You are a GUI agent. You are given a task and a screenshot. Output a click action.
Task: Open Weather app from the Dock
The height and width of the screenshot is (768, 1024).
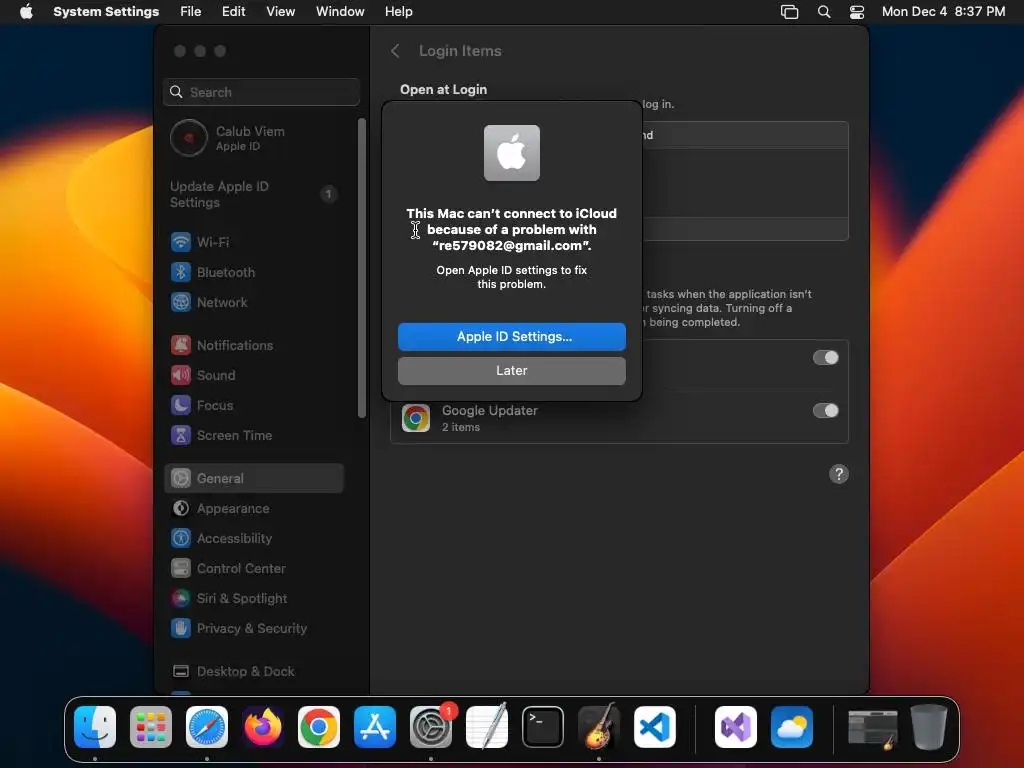[x=792, y=727]
